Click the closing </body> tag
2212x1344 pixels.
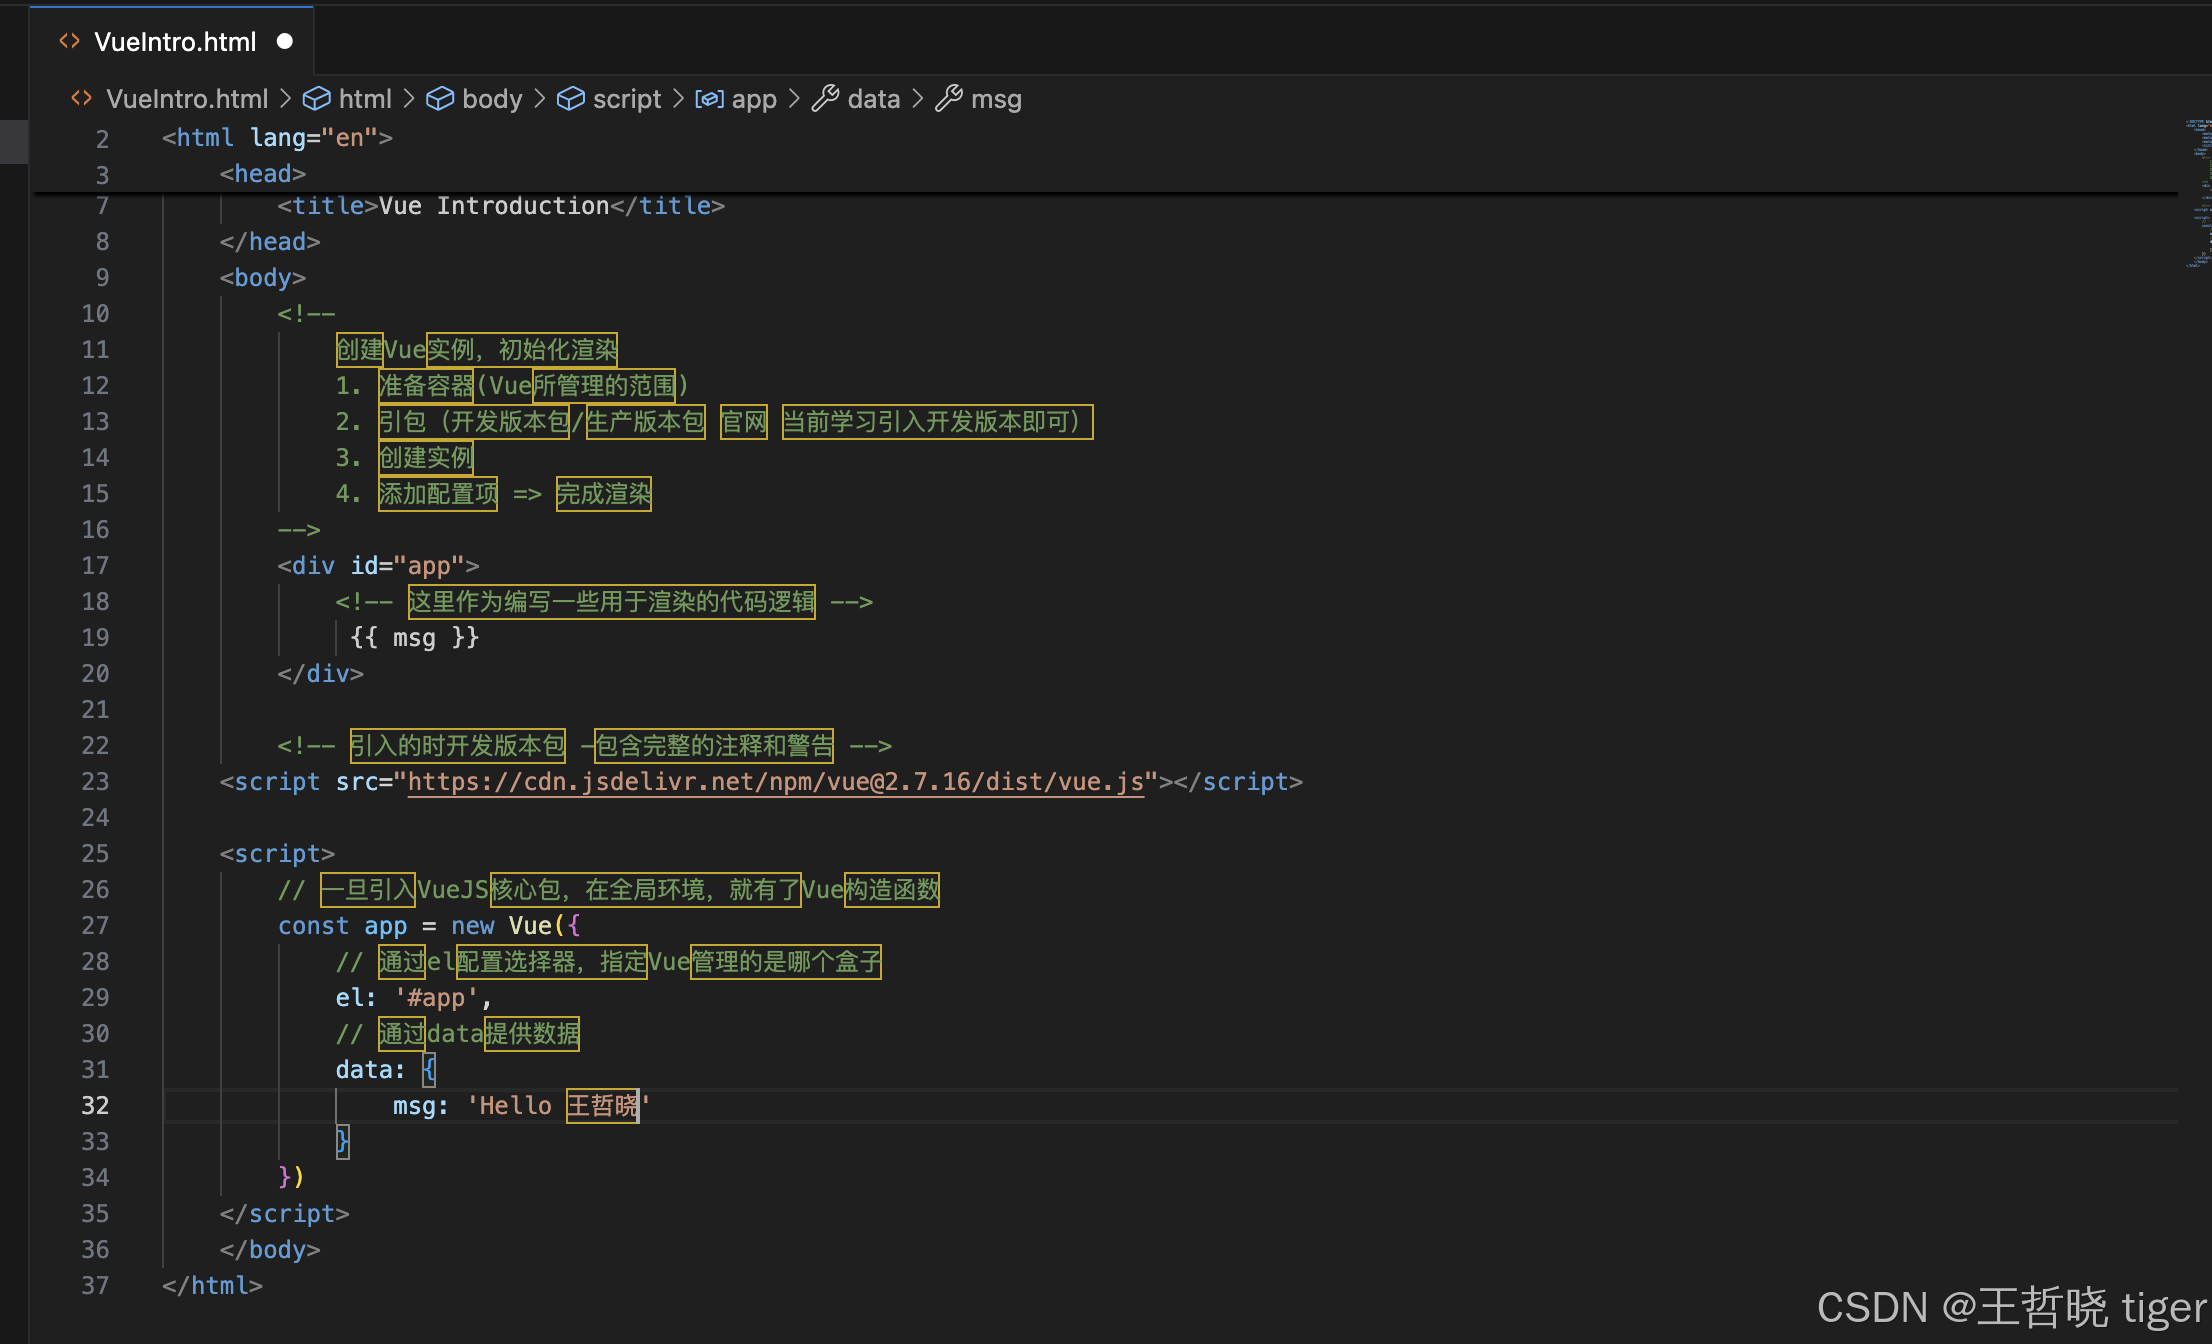point(270,1250)
